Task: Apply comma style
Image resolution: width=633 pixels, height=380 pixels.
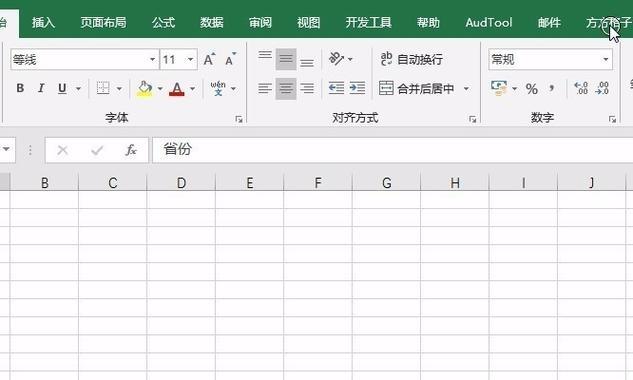Action: [x=551, y=88]
